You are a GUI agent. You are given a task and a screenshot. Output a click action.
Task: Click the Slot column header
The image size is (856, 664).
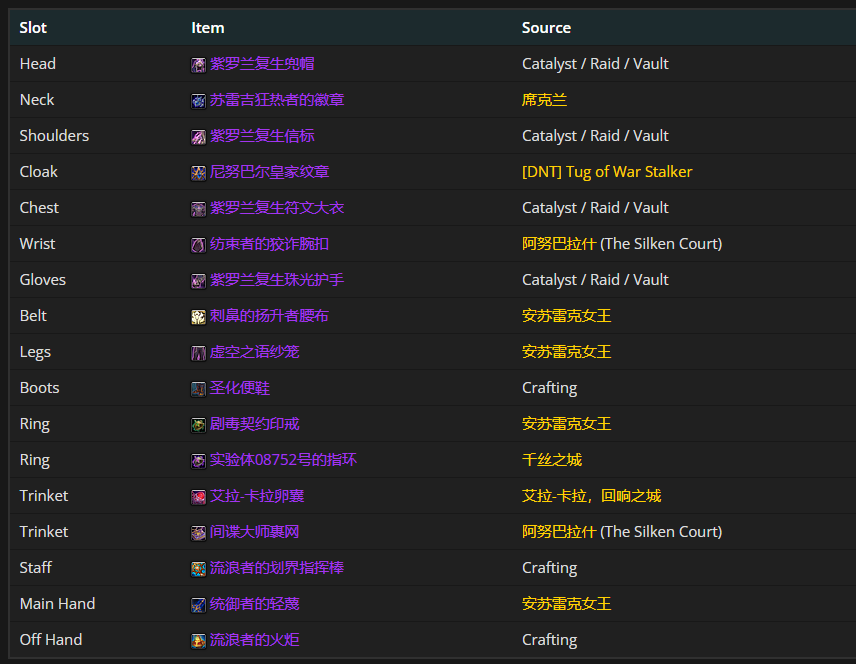click(x=33, y=28)
